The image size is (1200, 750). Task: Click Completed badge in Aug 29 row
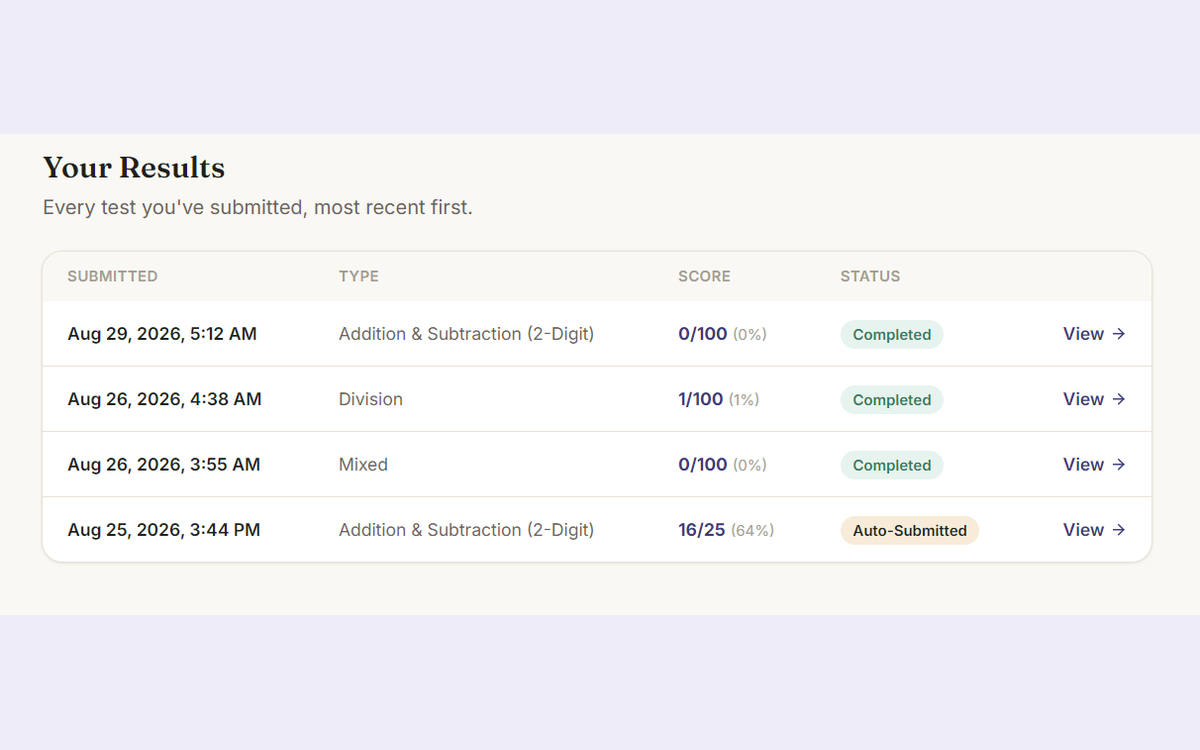coord(891,334)
